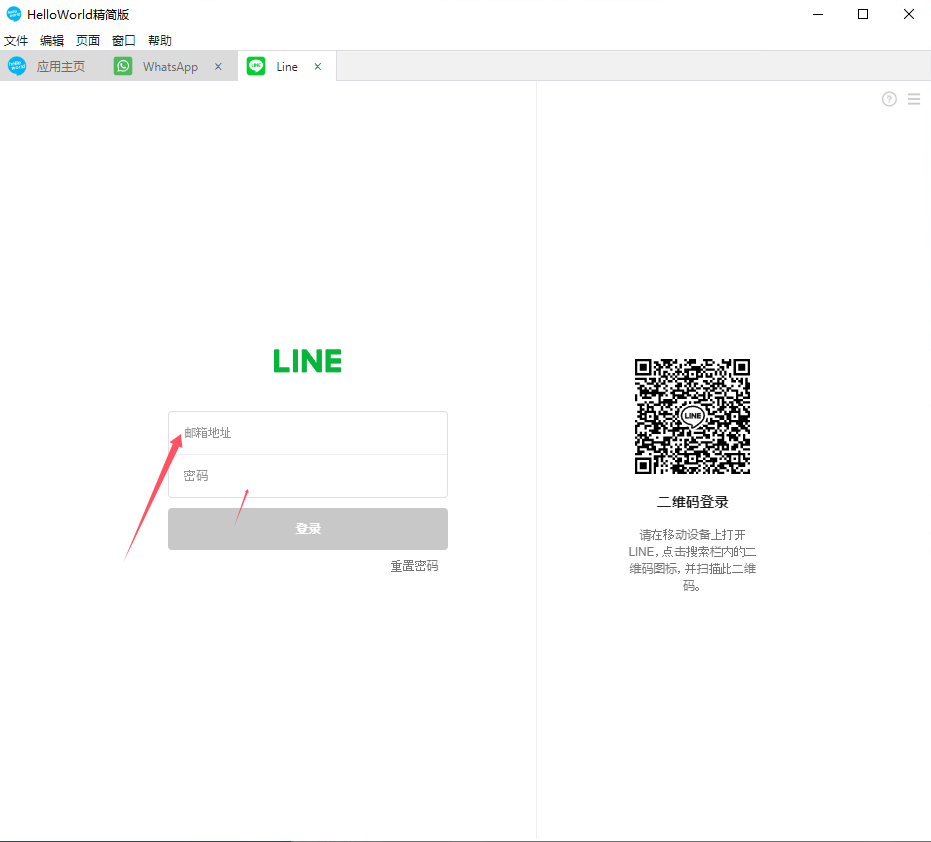Maximize the HelloWorld window
The width and height of the screenshot is (931, 842).
[863, 14]
